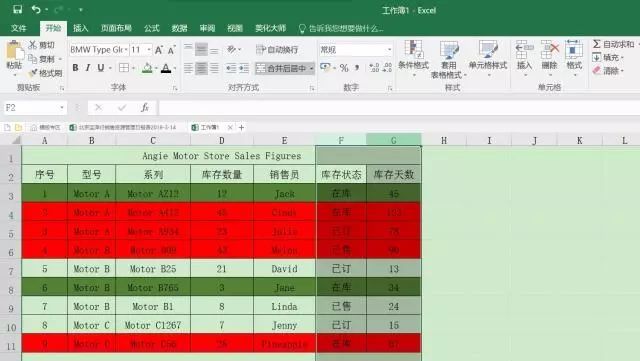Open the number format 常规 dropdown
This screenshot has width=640, height=361.
[389, 50]
